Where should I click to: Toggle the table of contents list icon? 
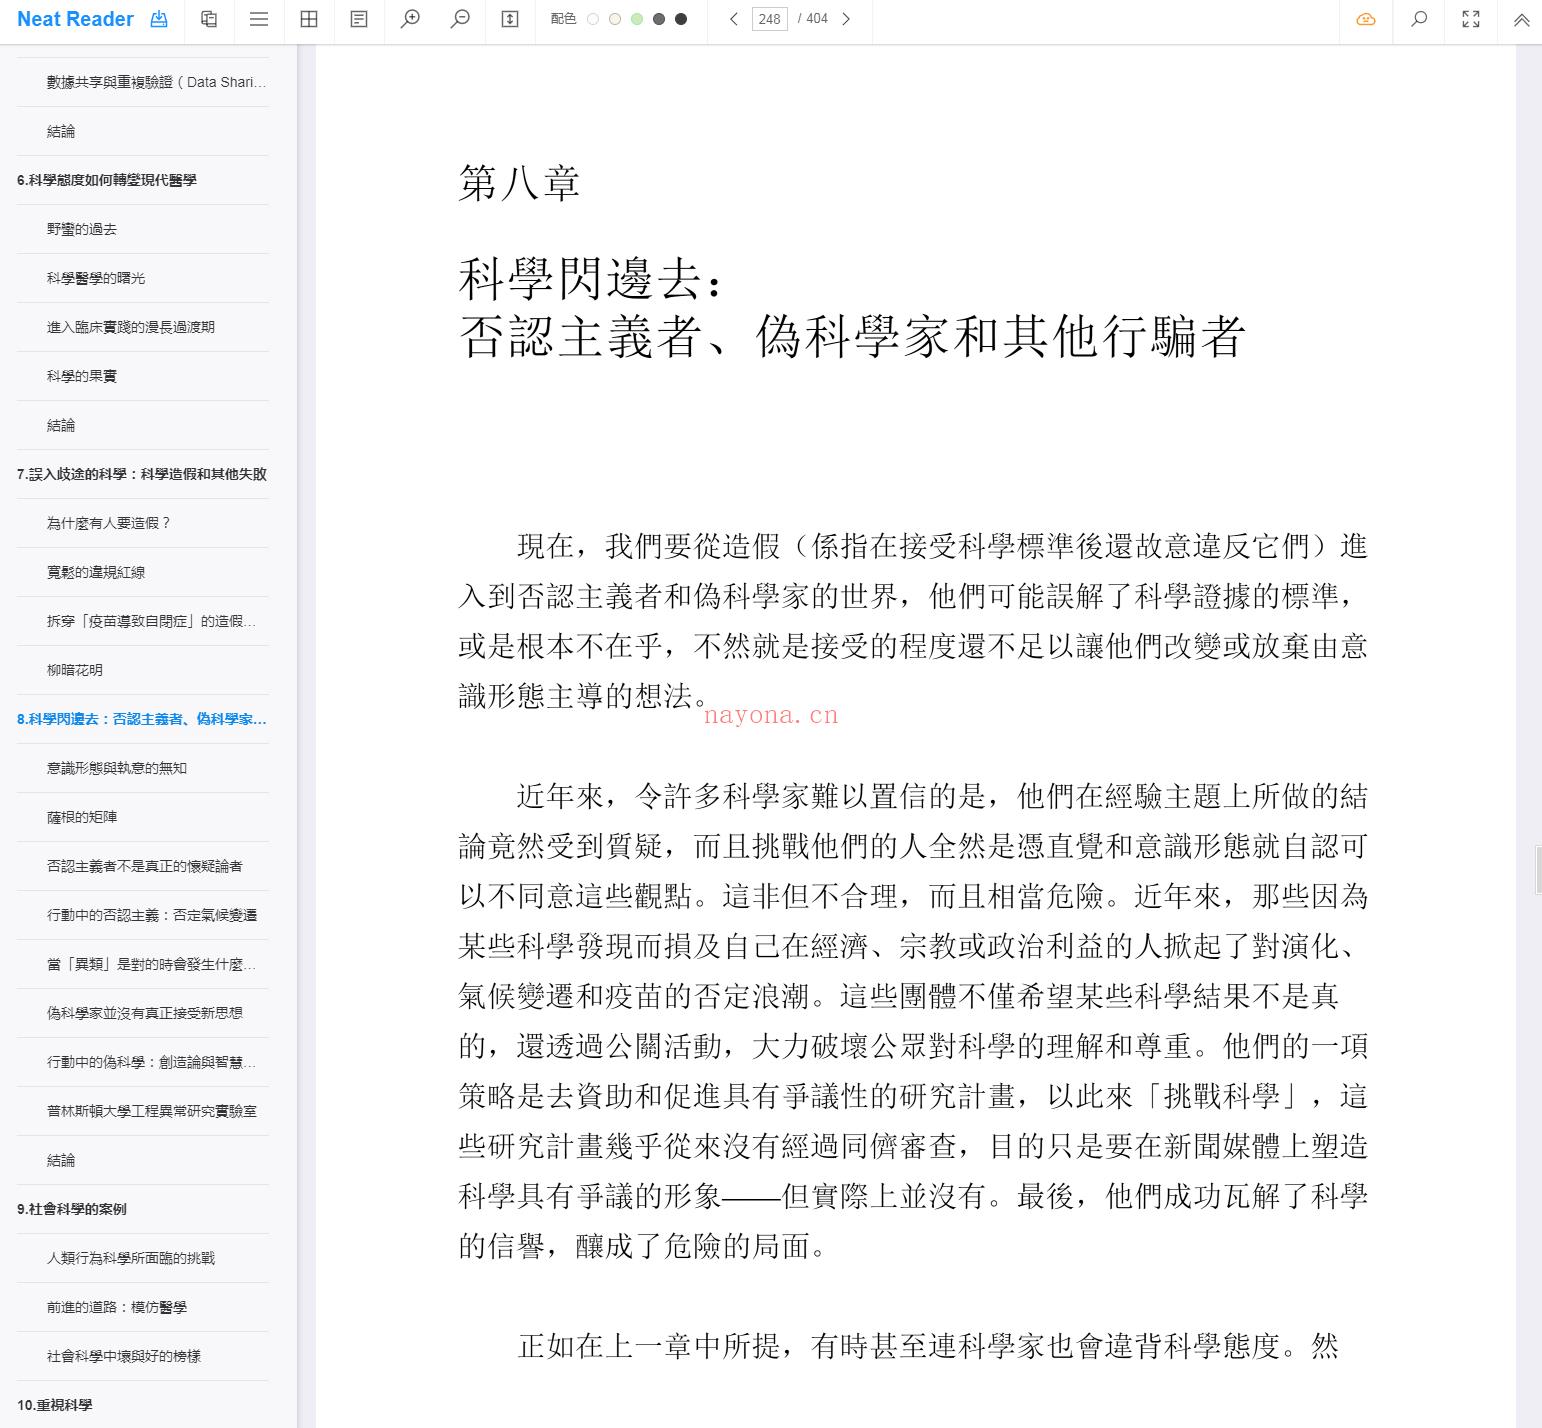point(259,19)
